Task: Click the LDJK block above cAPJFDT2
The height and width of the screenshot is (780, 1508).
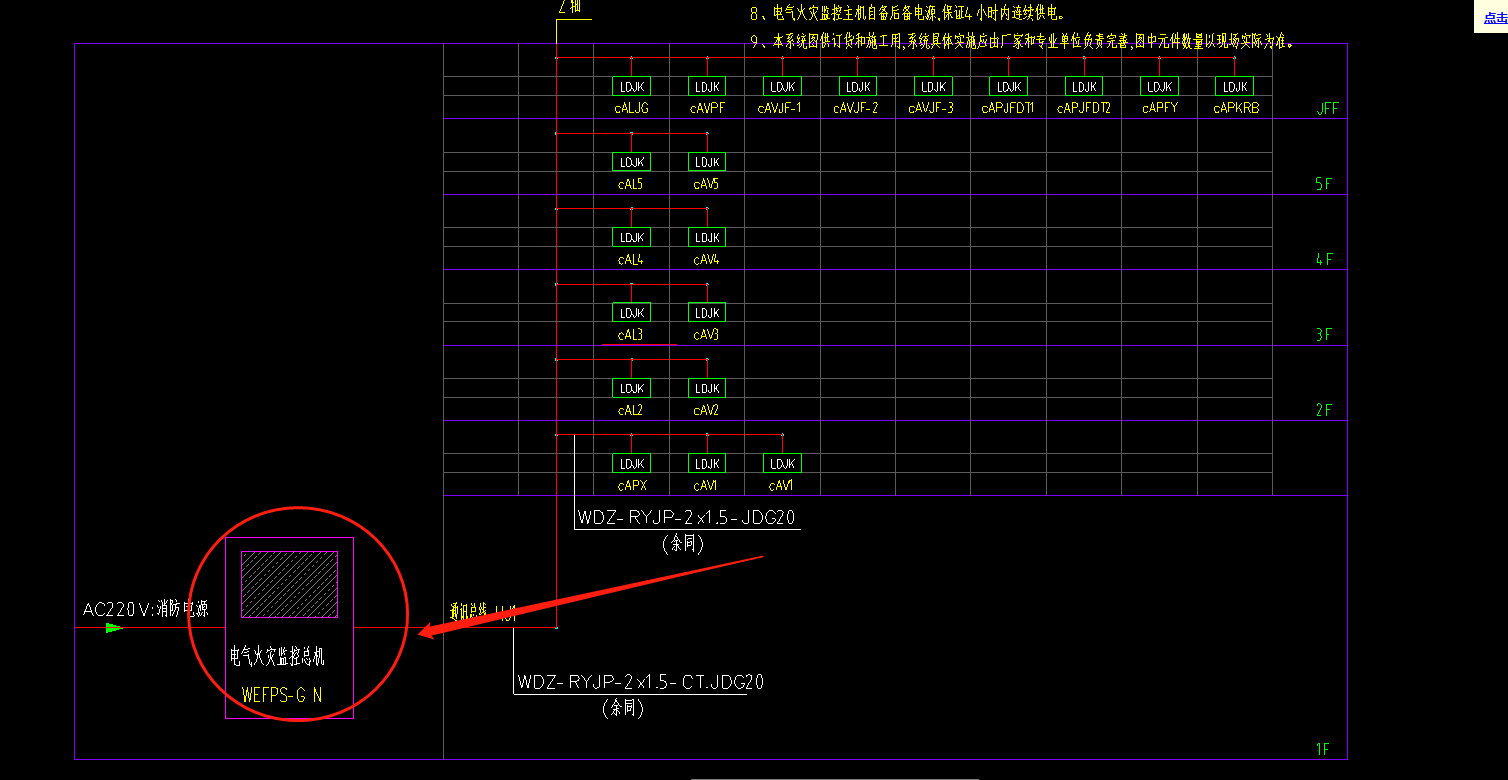Action: coord(1084,87)
